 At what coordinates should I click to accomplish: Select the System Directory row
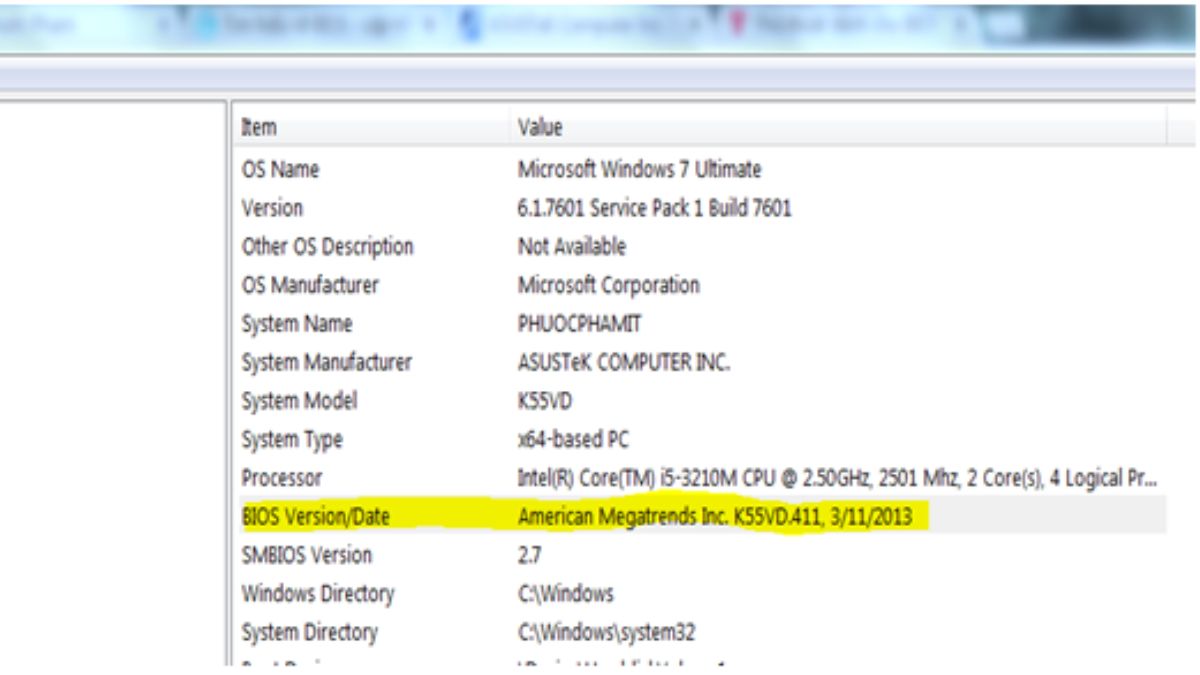coord(309,632)
